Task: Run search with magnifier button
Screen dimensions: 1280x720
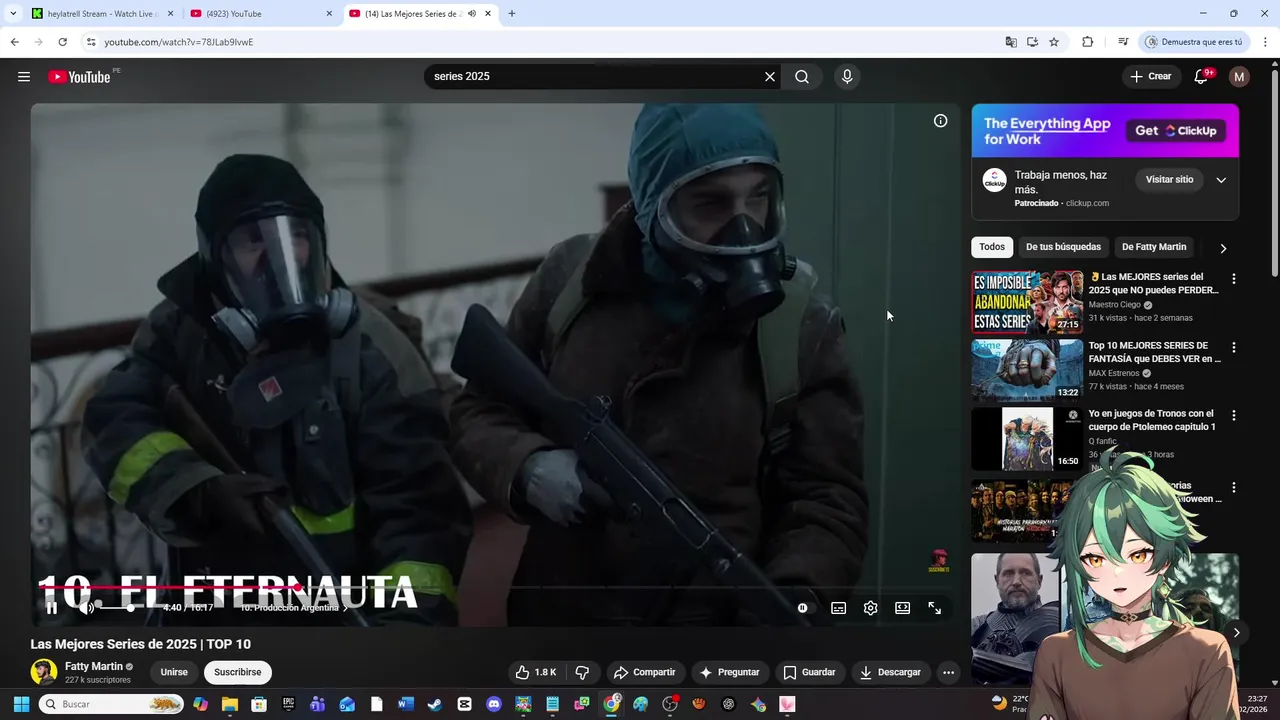Action: [802, 77]
